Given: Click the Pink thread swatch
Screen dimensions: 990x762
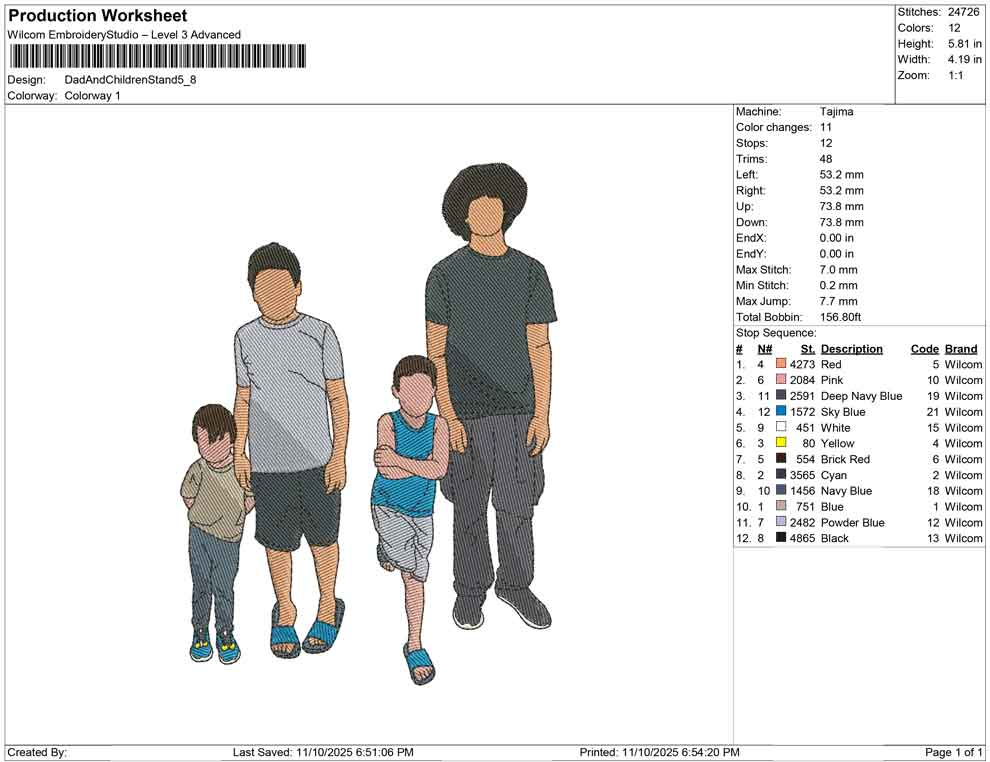Looking at the screenshot, I should tap(779, 380).
